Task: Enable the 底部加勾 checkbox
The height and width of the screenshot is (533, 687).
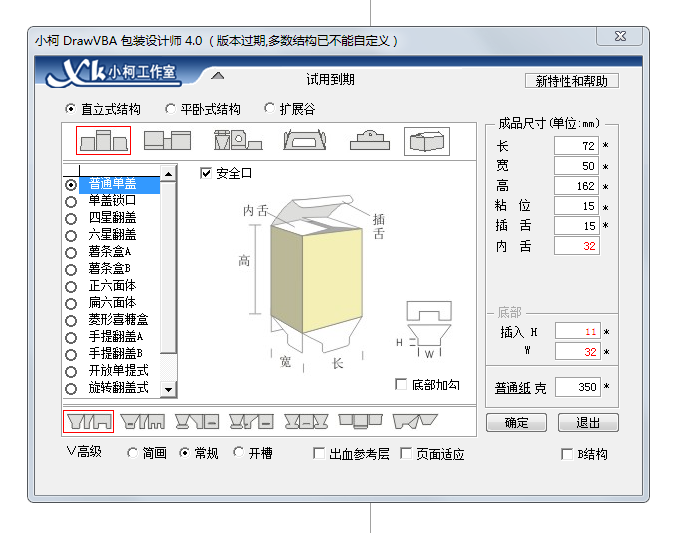Action: point(402,385)
